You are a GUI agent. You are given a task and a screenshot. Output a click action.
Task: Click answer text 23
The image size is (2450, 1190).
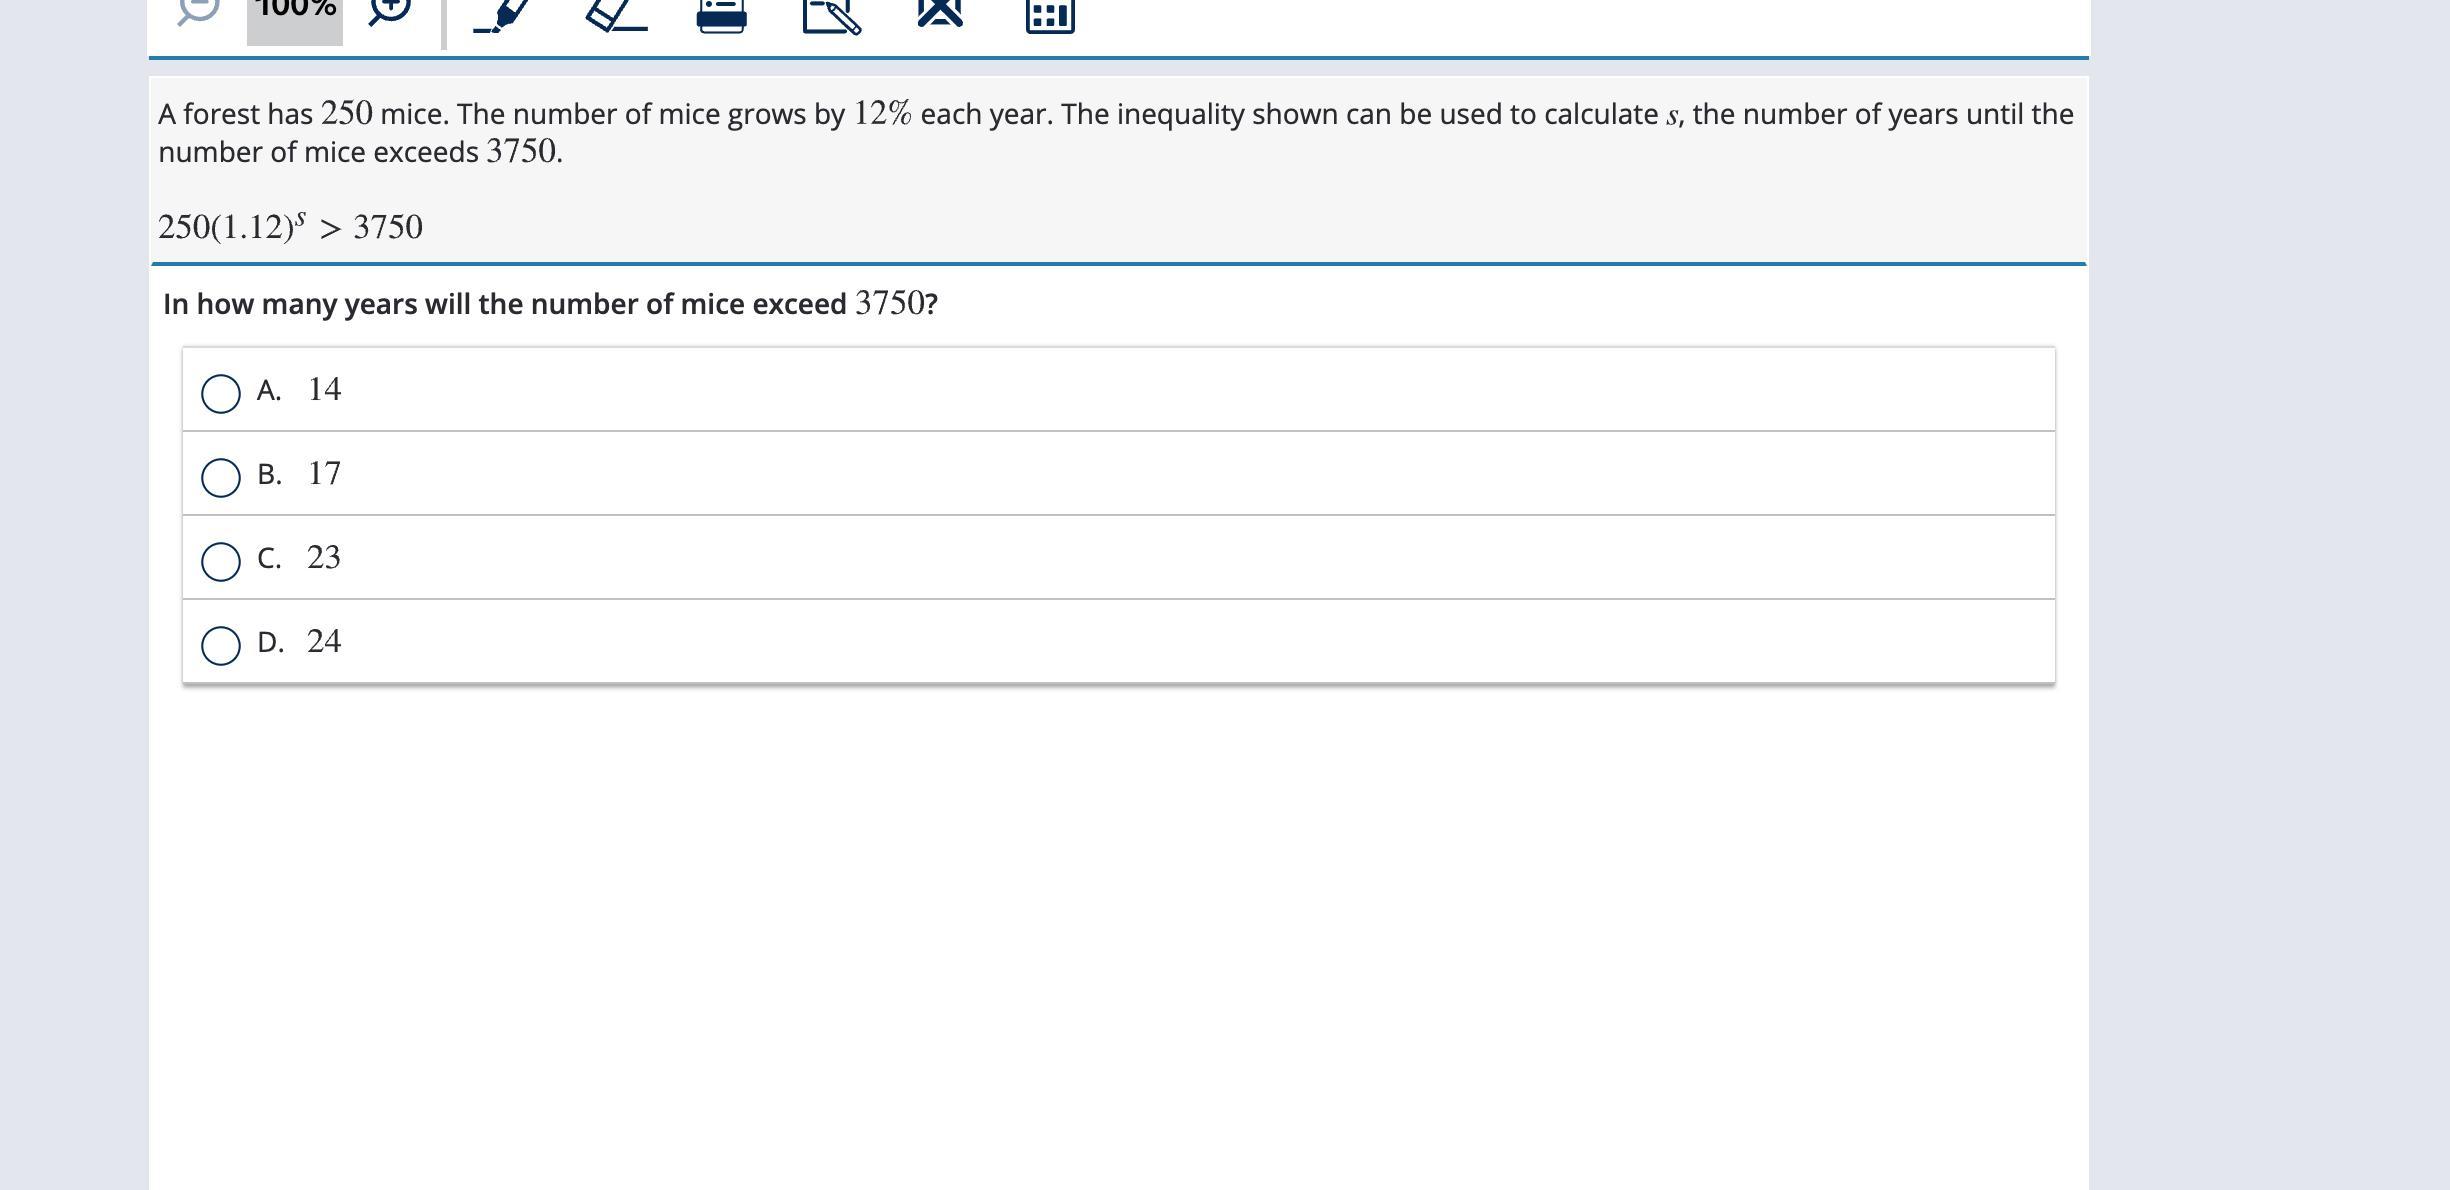(324, 557)
